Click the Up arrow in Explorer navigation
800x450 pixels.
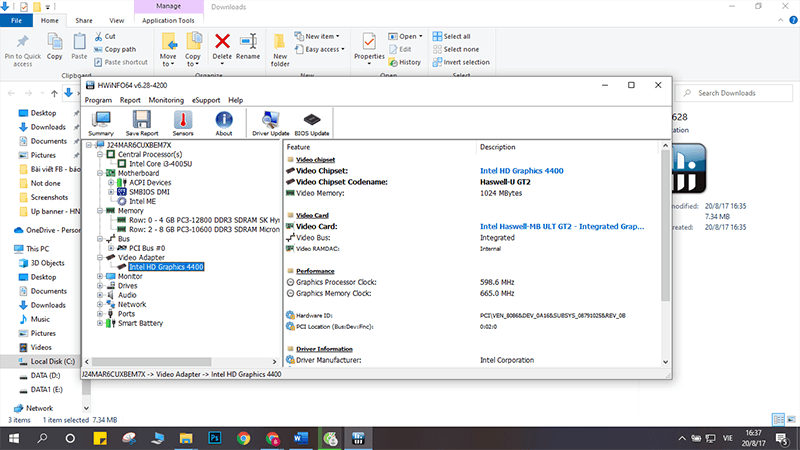coord(54,93)
